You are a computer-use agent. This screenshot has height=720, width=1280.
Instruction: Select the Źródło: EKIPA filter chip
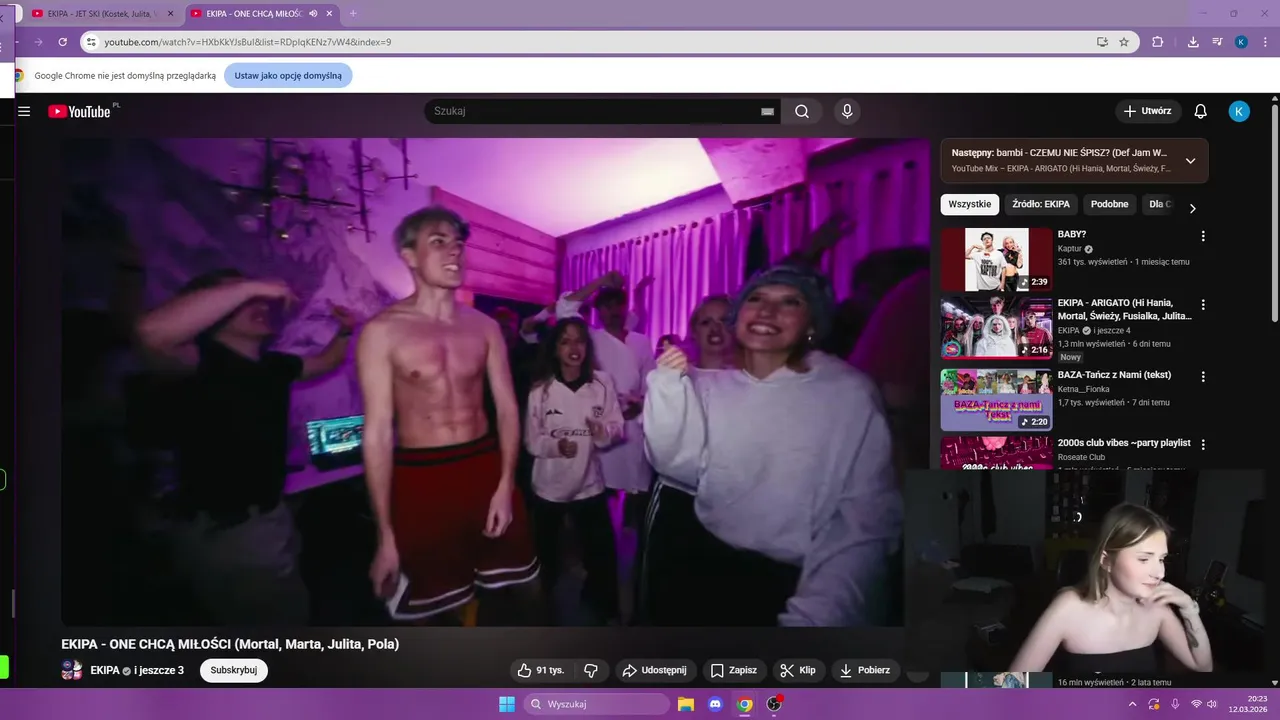[1040, 204]
